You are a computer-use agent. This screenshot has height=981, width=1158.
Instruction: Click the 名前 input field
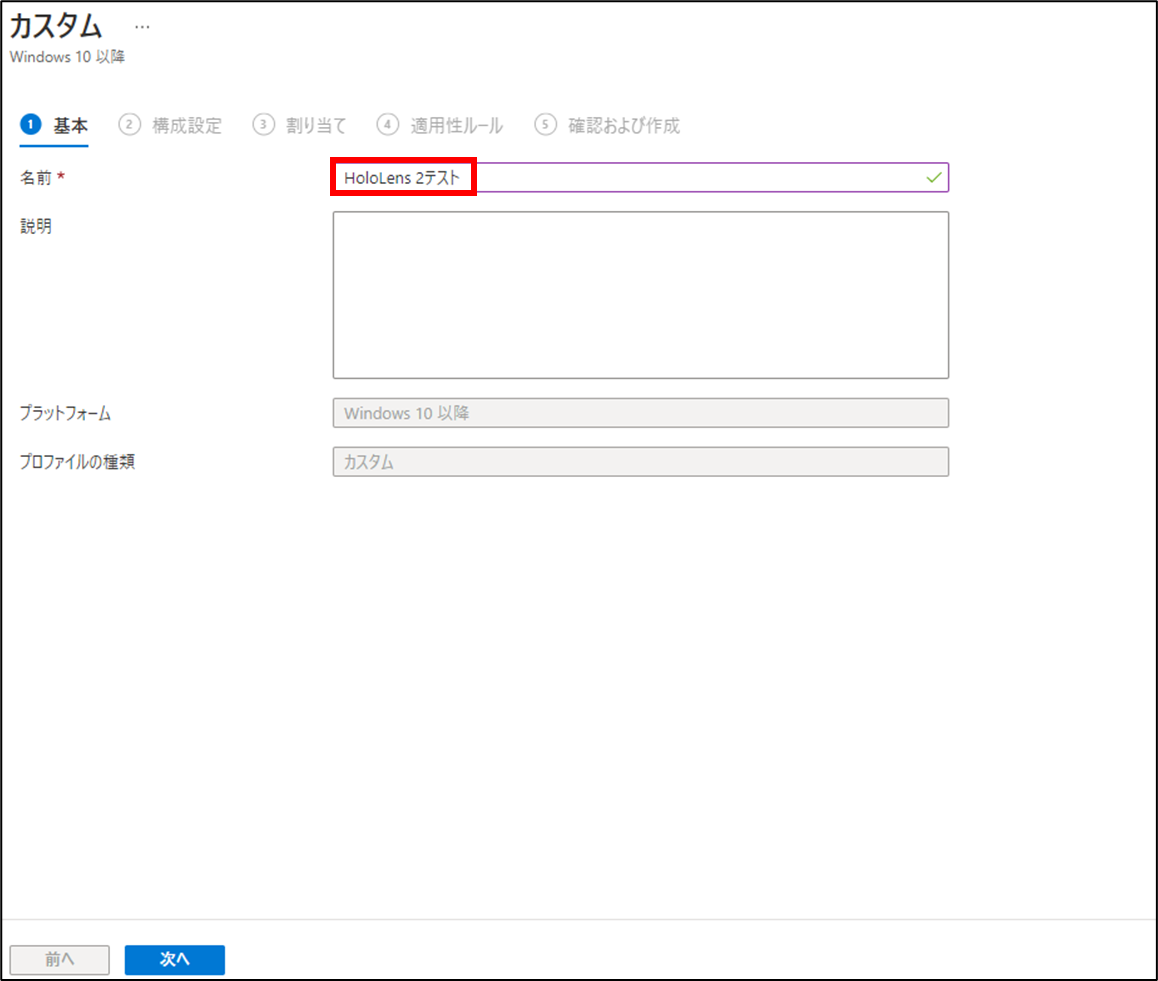(640, 177)
